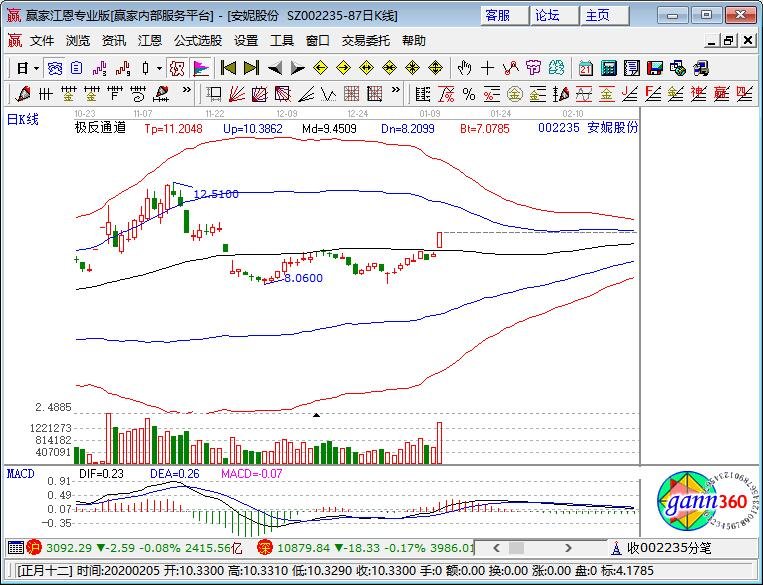Select the Gann square box tool
Viewport: 763px width, 585px height.
coord(260,93)
